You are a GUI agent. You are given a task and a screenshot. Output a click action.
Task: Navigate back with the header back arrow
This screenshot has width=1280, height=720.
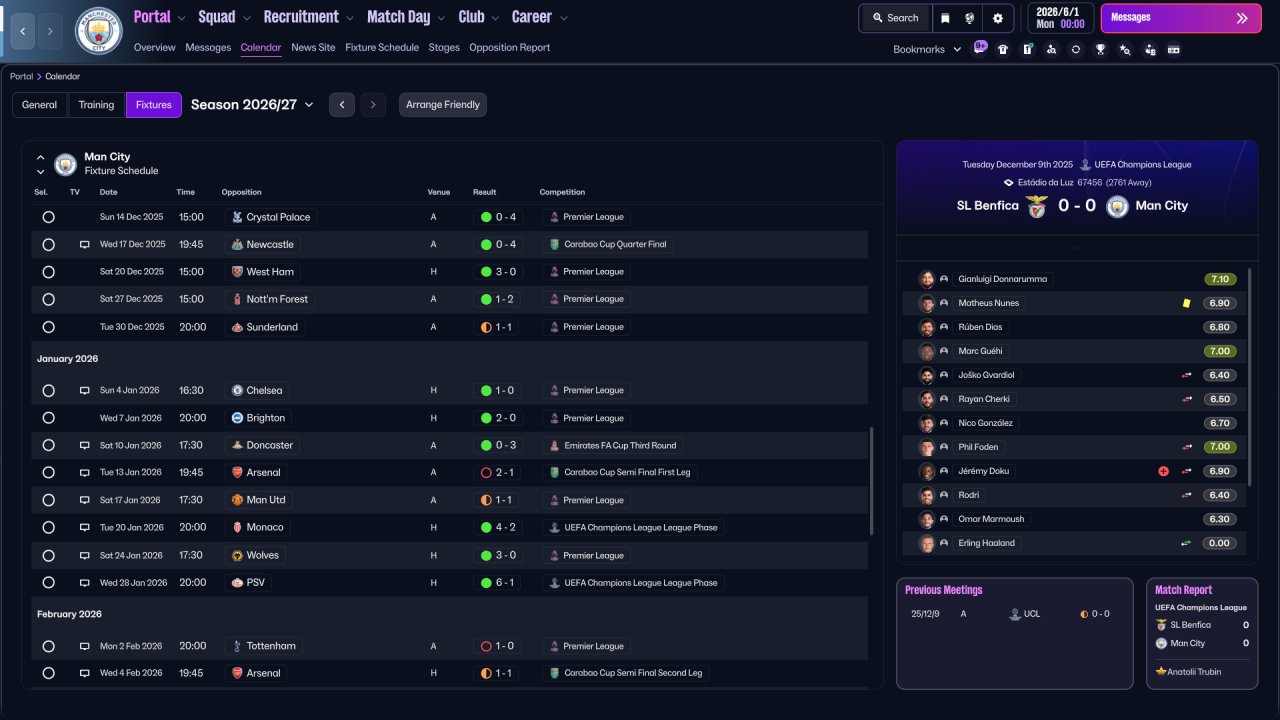22,31
